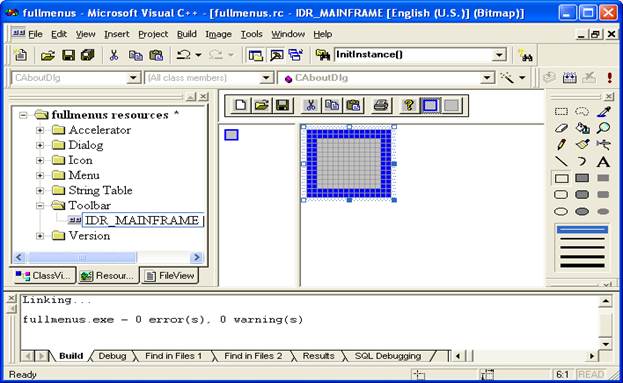Select the outlined Rounded Rectangle tool
Viewport: 623px width, 383px height.
561,195
